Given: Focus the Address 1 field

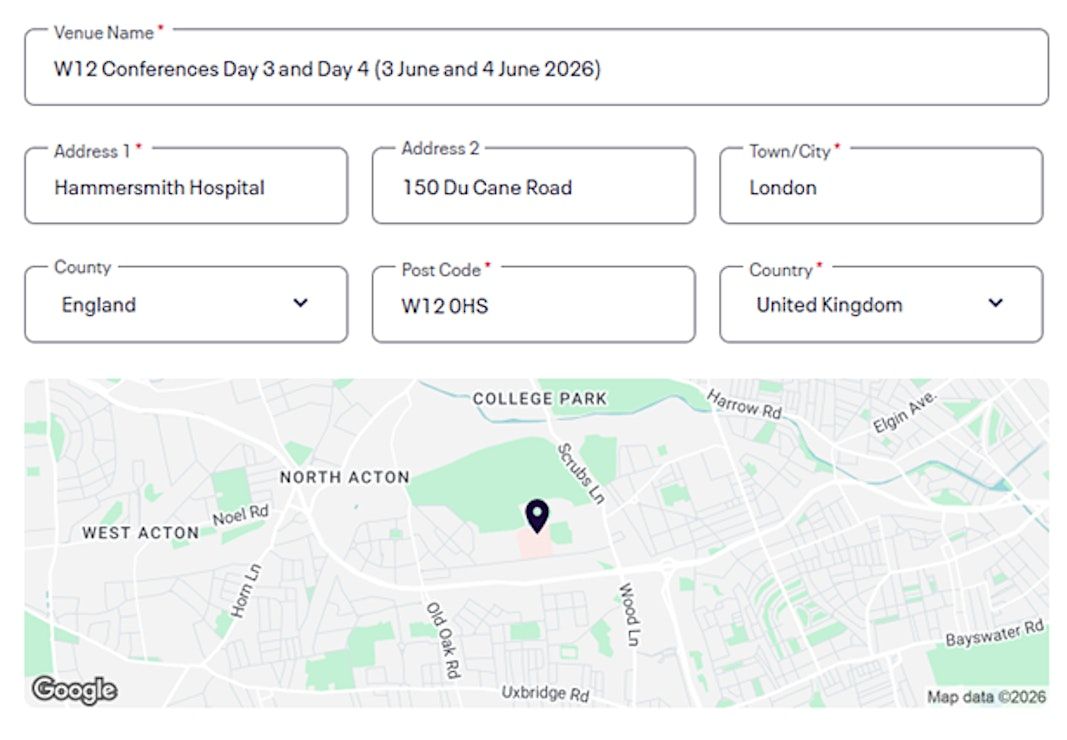Looking at the screenshot, I should tap(186, 188).
